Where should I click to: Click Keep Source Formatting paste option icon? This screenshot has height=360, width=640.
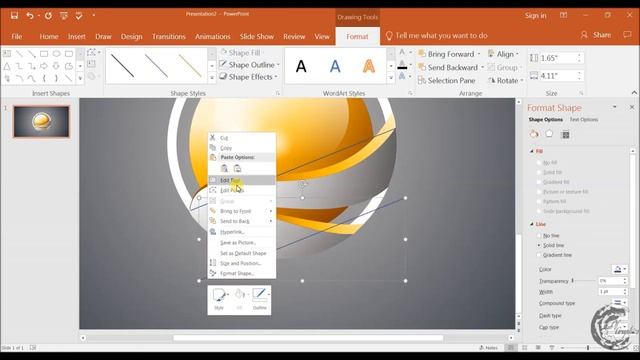[x=224, y=169]
